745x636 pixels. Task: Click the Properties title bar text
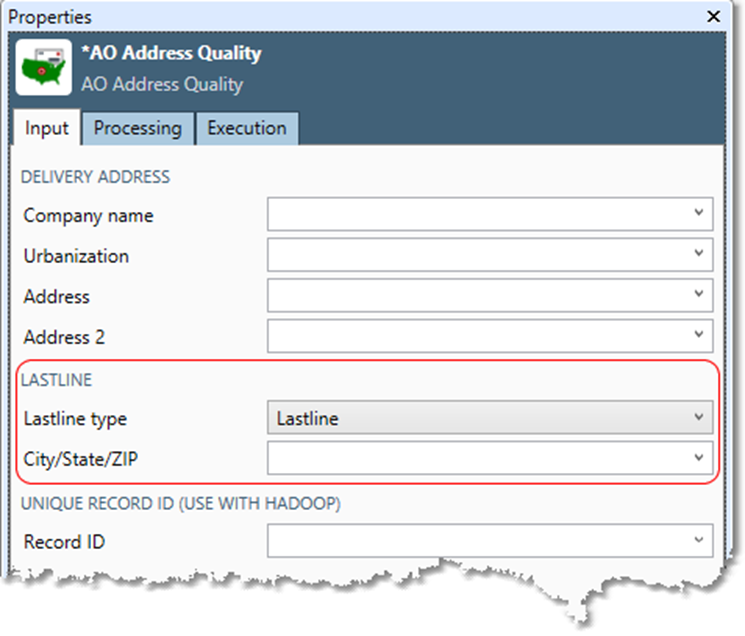click(x=50, y=17)
